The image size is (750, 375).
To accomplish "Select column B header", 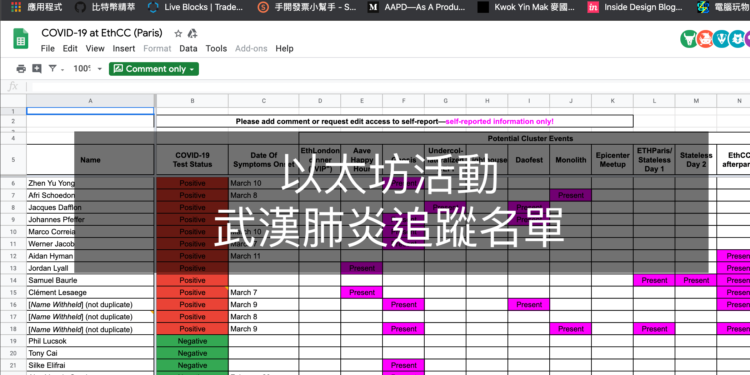I will click(192, 101).
